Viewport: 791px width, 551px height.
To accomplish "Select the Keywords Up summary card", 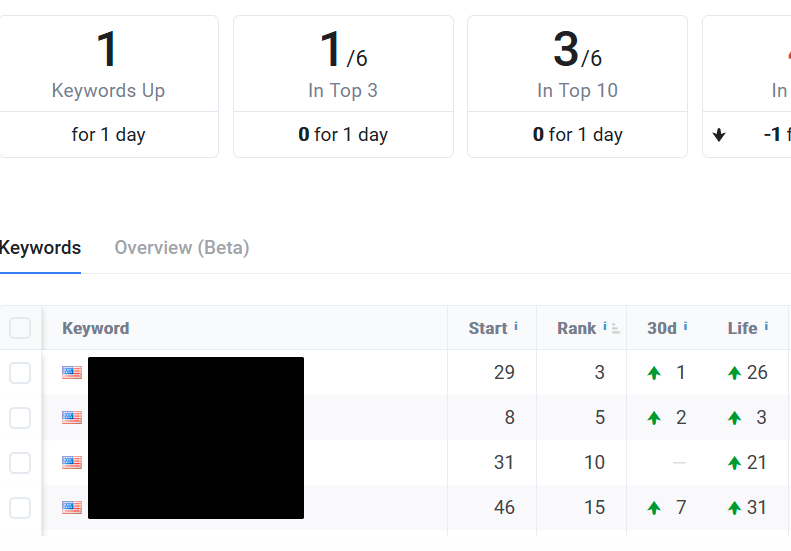I will point(108,86).
